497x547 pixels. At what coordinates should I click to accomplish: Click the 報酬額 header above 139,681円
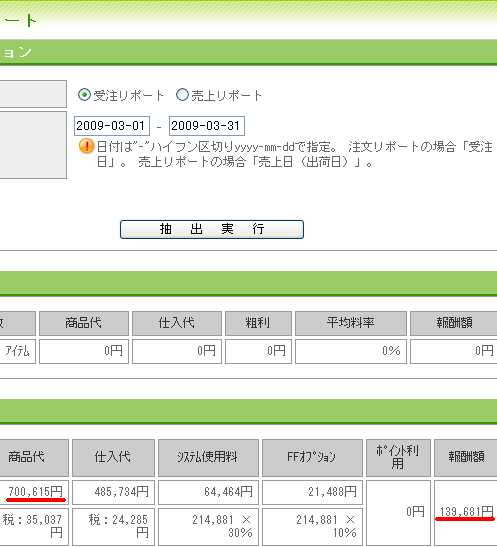click(466, 458)
